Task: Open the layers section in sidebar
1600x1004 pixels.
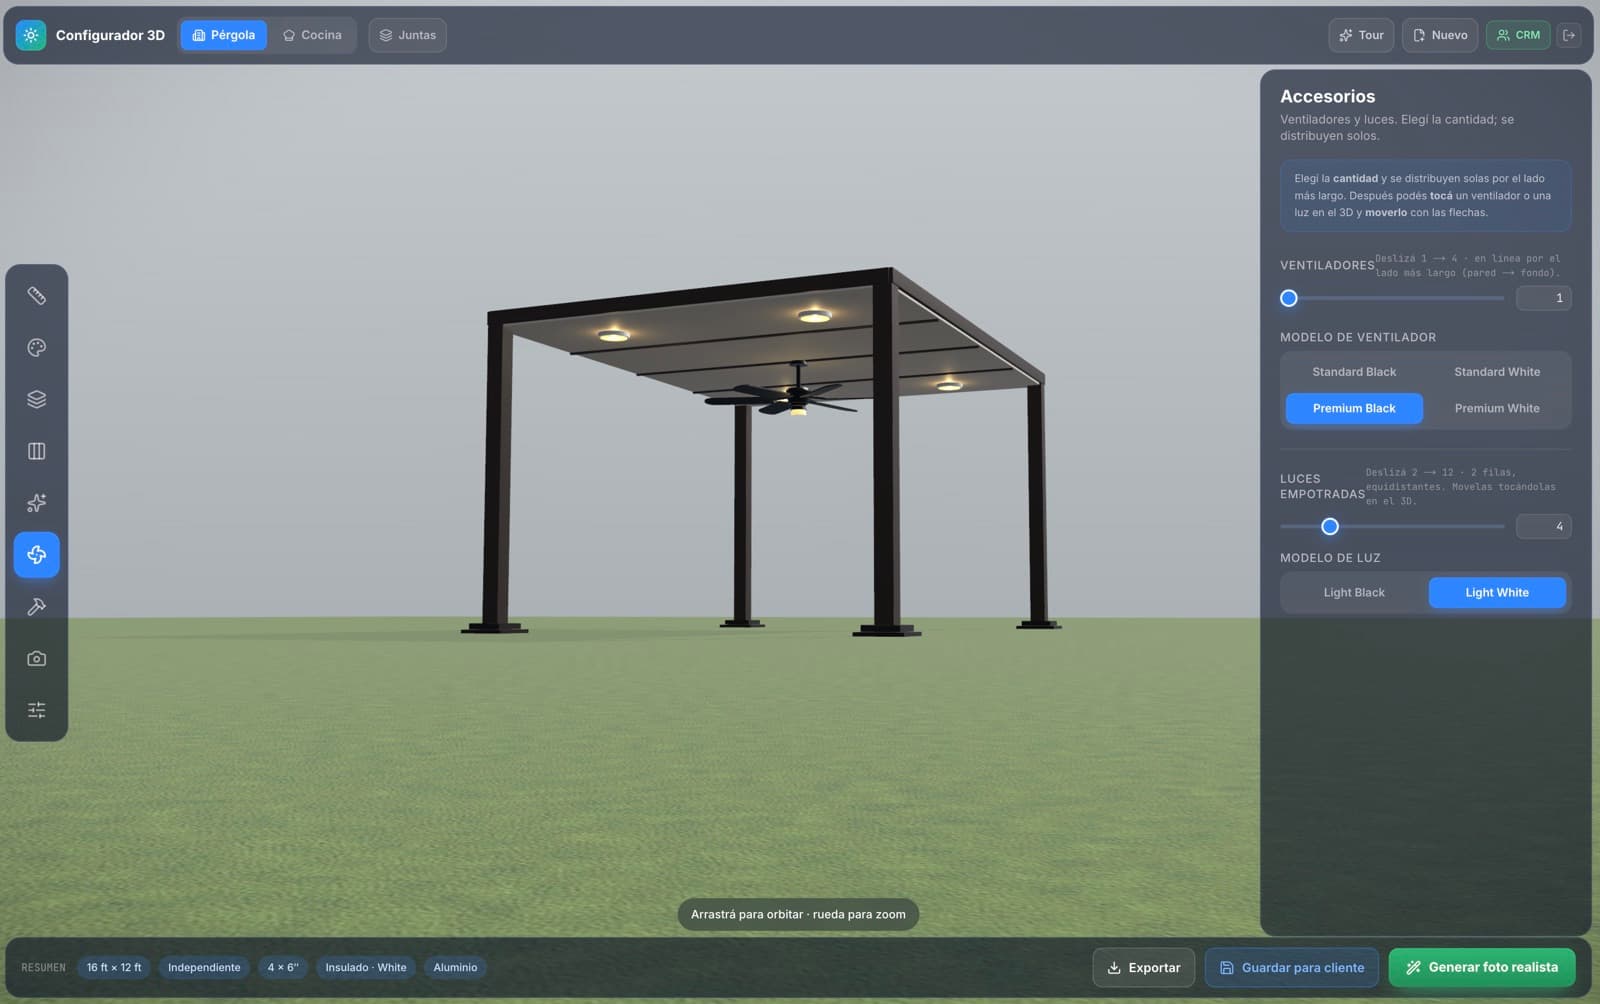Action: (x=37, y=399)
